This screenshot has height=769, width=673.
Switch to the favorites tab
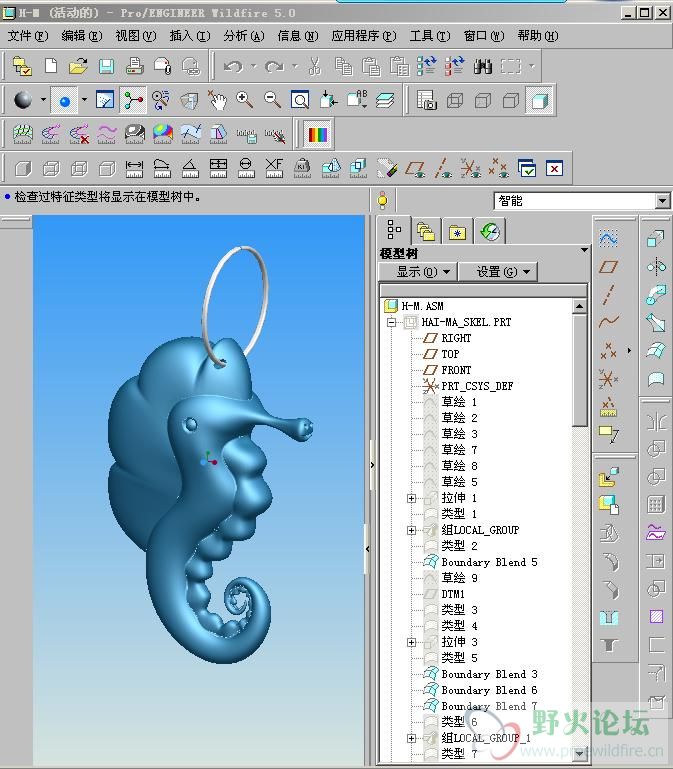point(457,231)
